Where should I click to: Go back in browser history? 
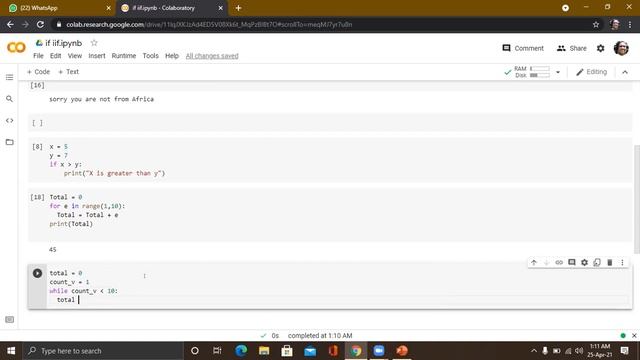[x=10, y=24]
